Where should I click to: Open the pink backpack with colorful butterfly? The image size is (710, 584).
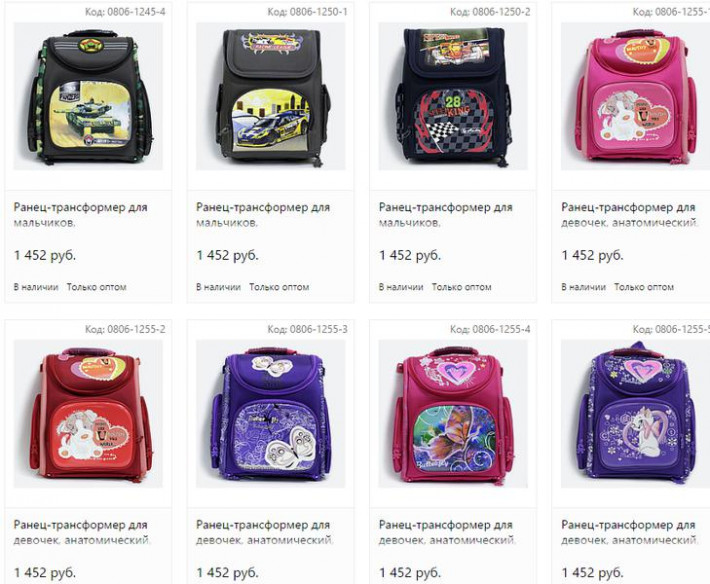pos(453,414)
